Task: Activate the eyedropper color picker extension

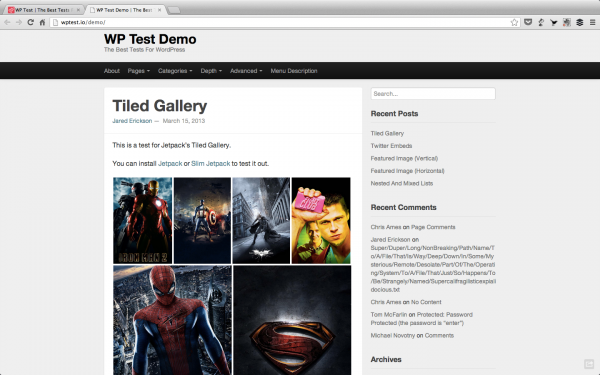Action: pos(541,22)
